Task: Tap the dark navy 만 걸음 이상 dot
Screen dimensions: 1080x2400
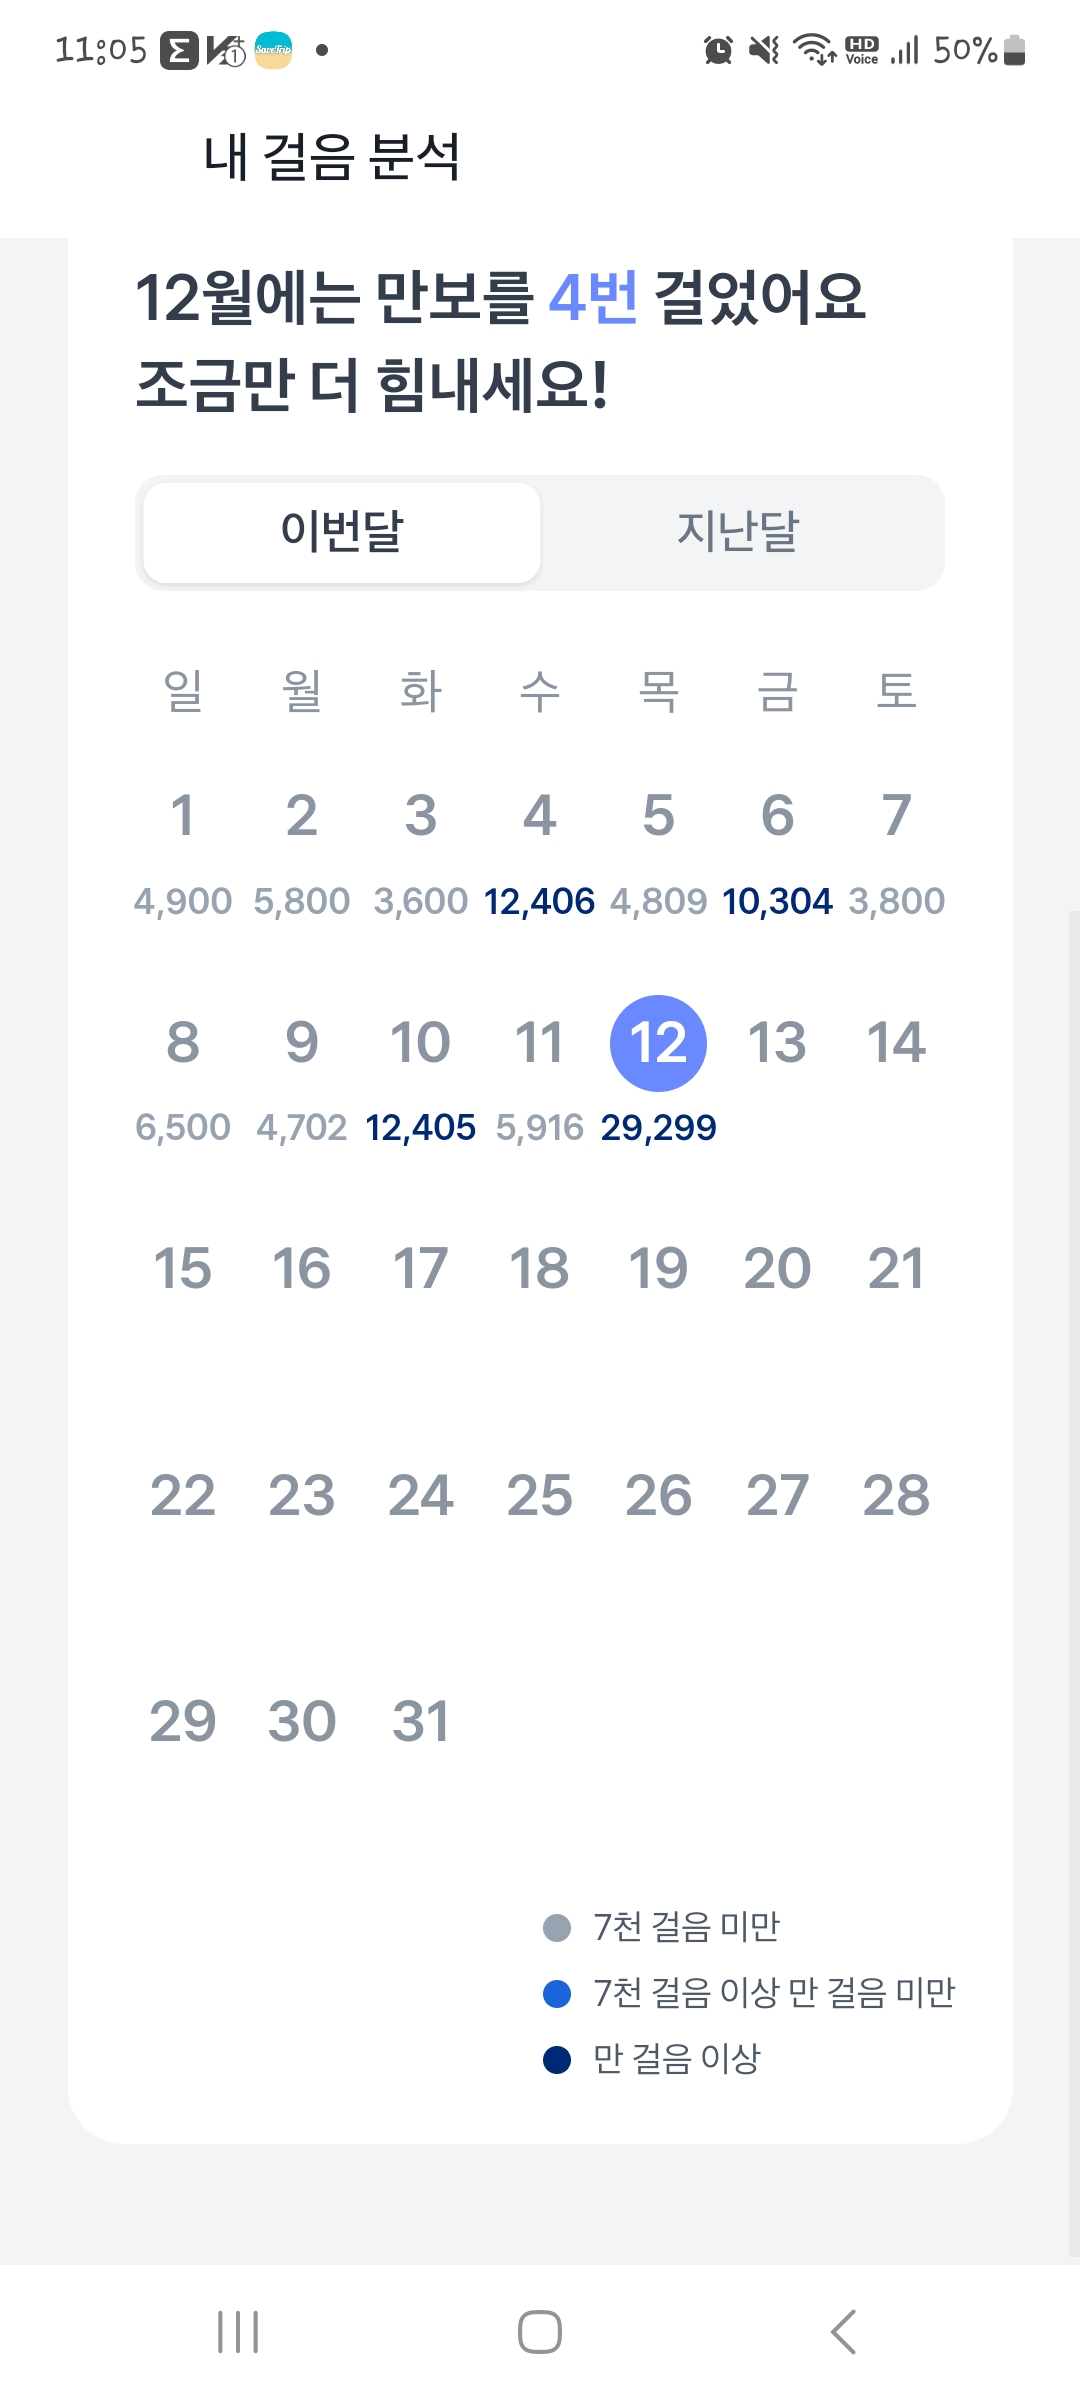Action: point(557,2060)
